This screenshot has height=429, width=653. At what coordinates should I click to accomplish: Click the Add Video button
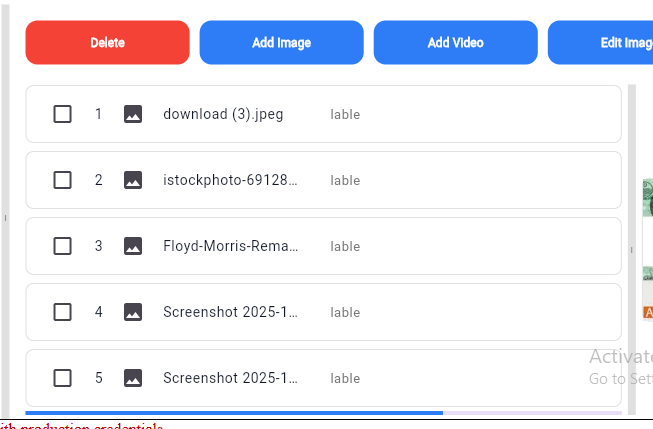pyautogui.click(x=455, y=43)
